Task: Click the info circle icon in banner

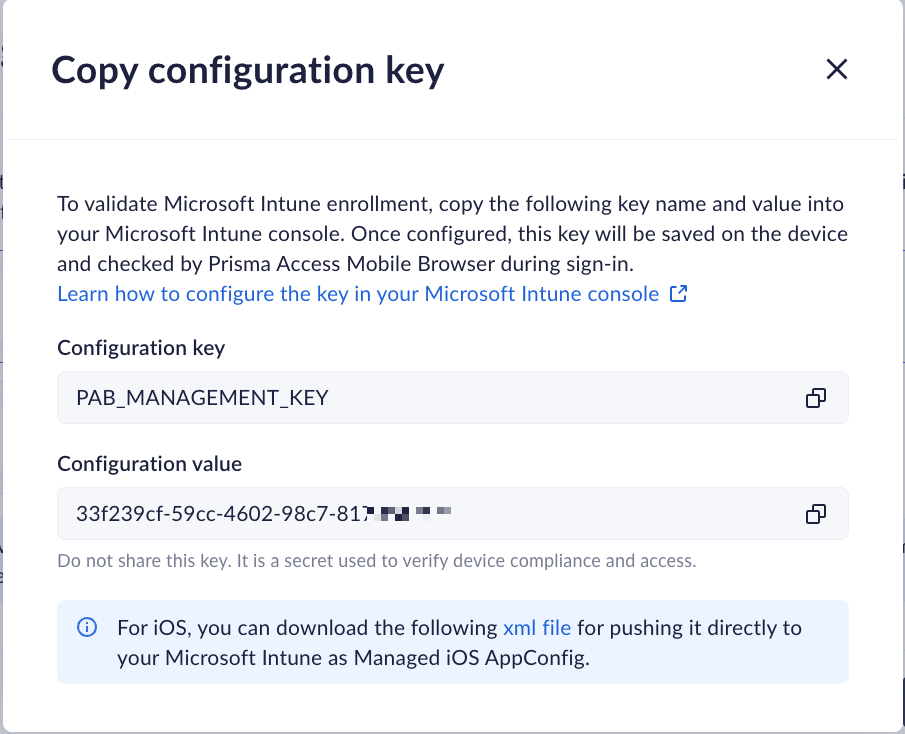Action: coord(87,628)
